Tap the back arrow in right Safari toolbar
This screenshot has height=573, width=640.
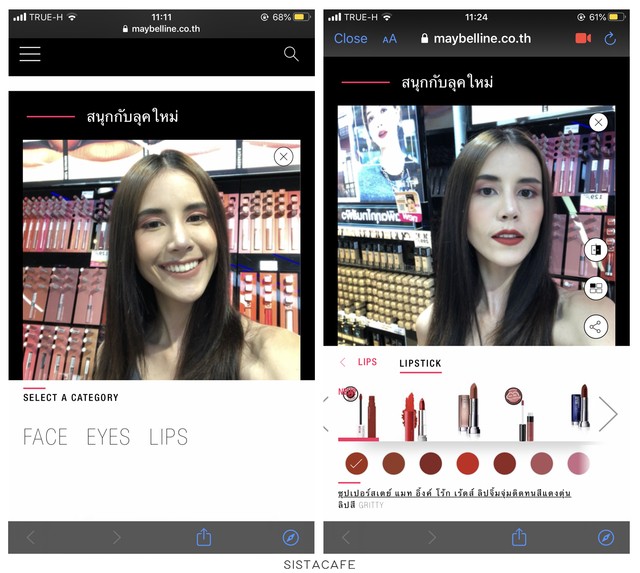[x=346, y=537]
